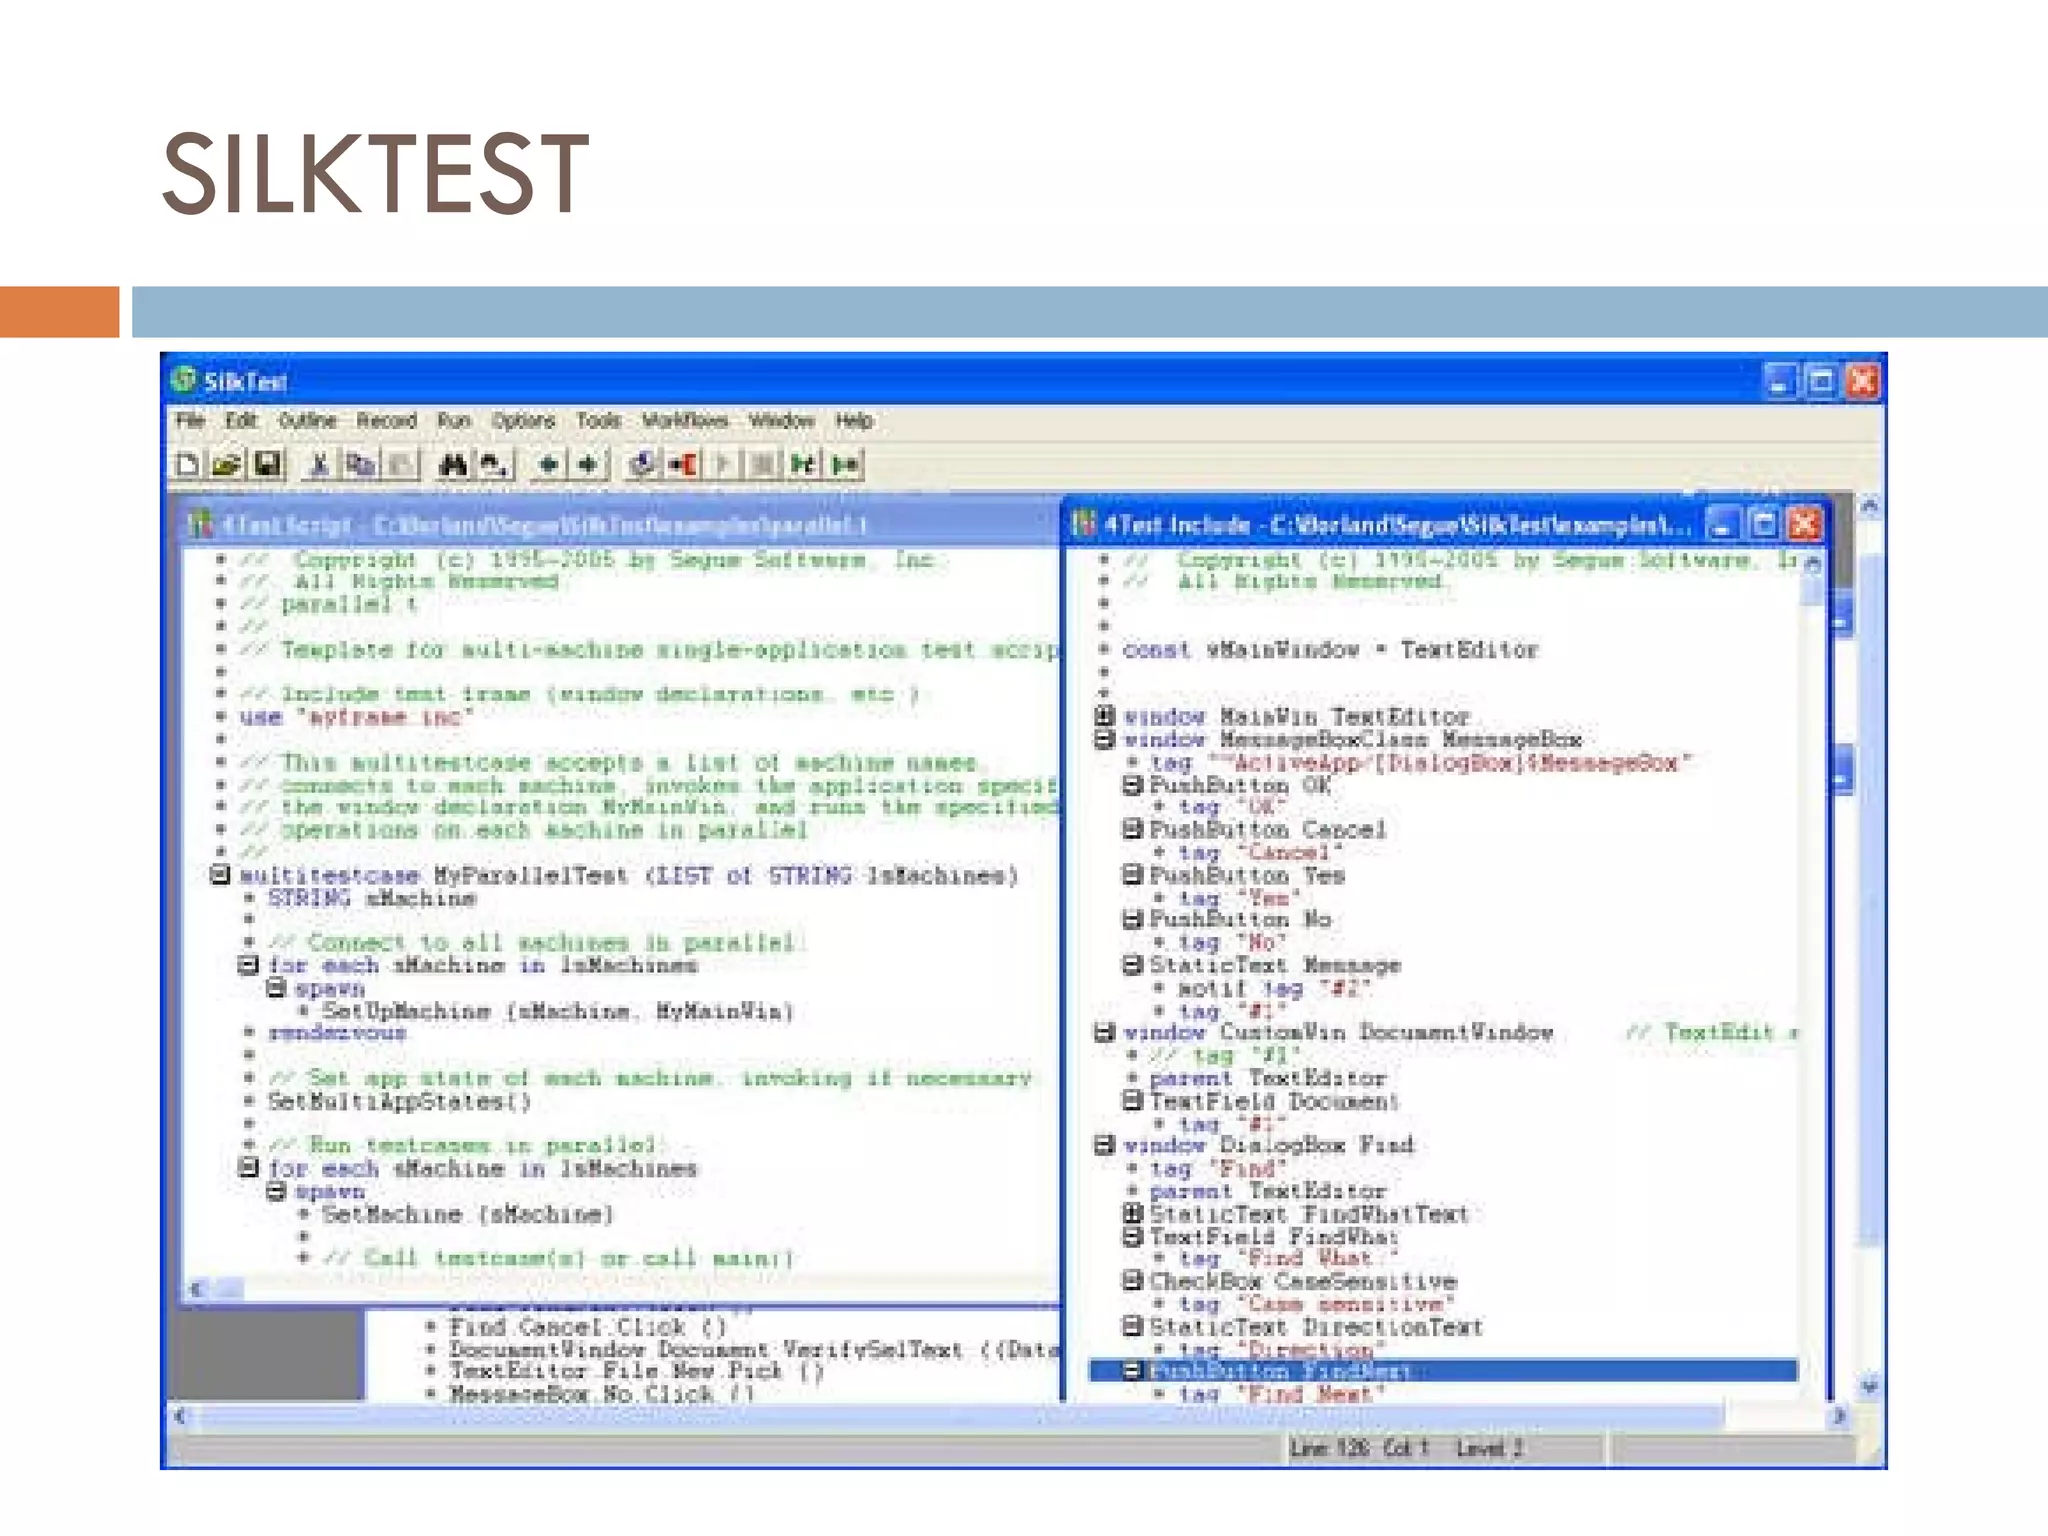Click the New file toolbar icon
The height and width of the screenshot is (1536, 2048).
[187, 465]
